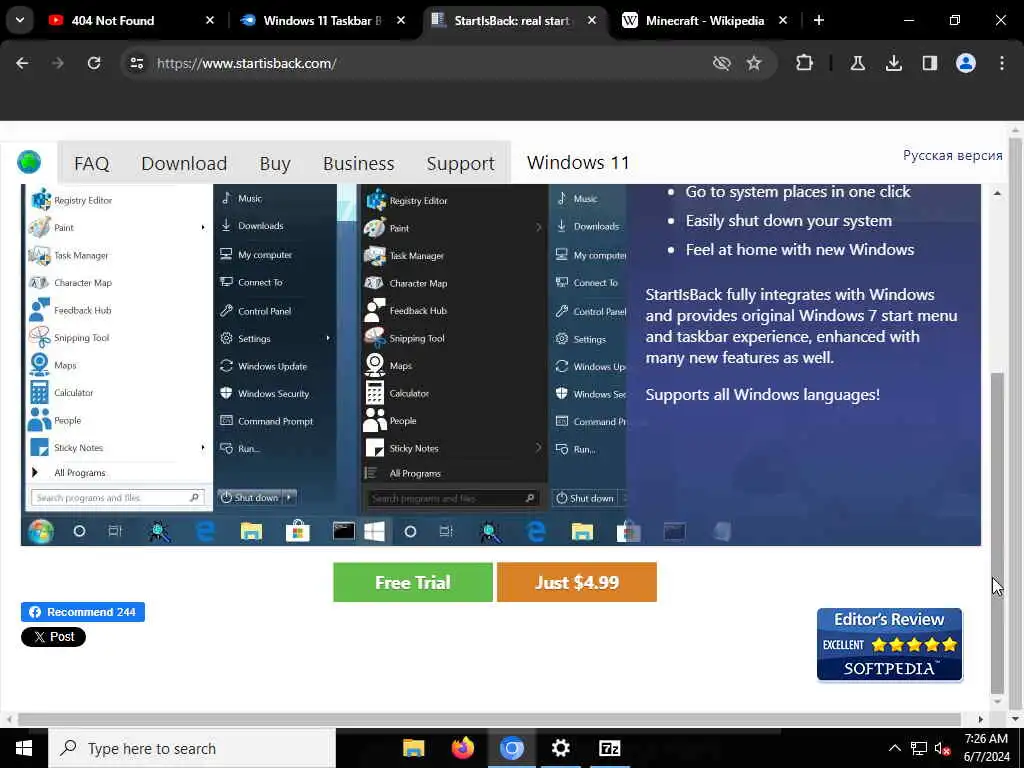Click the StartIsBack green globe logo
The width and height of the screenshot is (1024, 768).
tap(29, 162)
